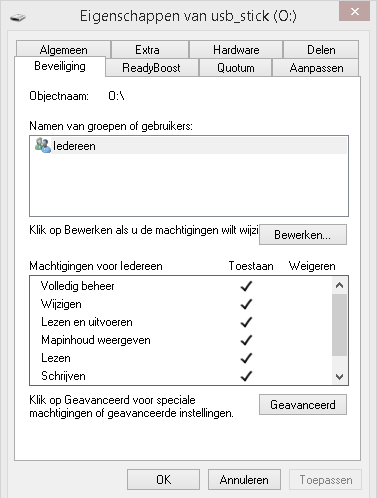Screen dimensions: 377x498
Task: Go to the Delen tab
Action: coord(321,50)
